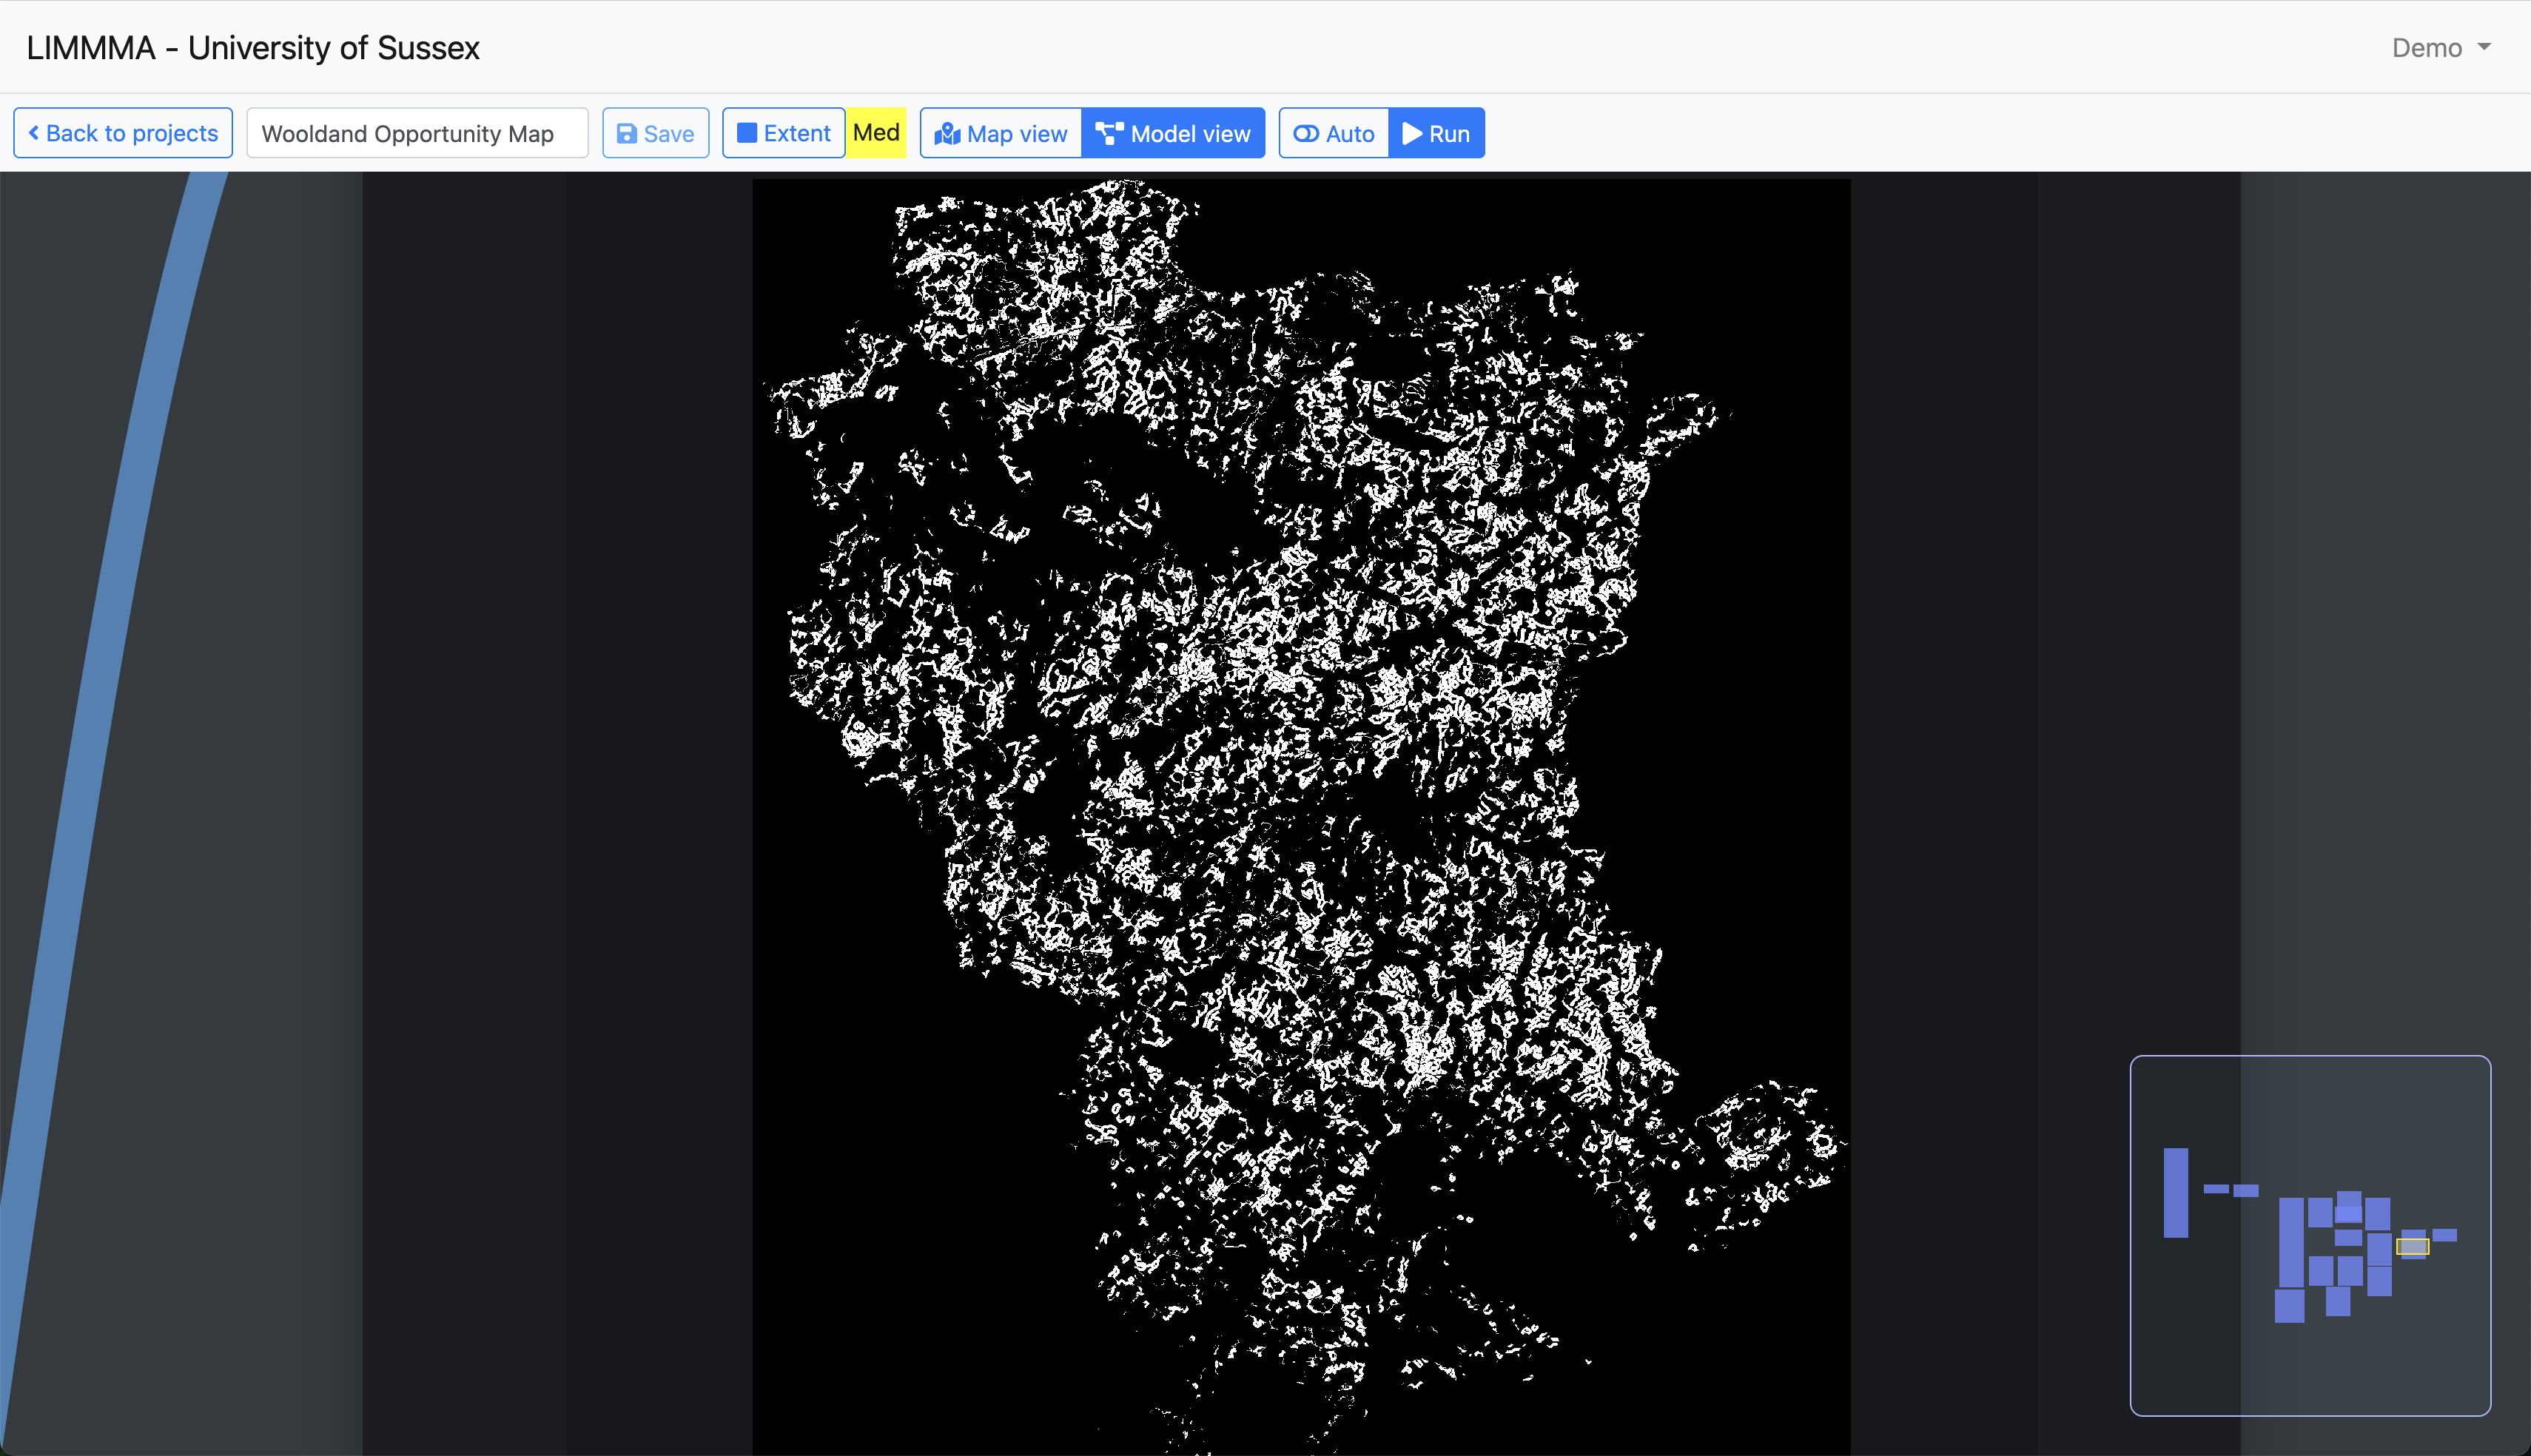Click yellow viewport rectangle in minimap
This screenshot has height=1456, width=2531.
(2412, 1246)
